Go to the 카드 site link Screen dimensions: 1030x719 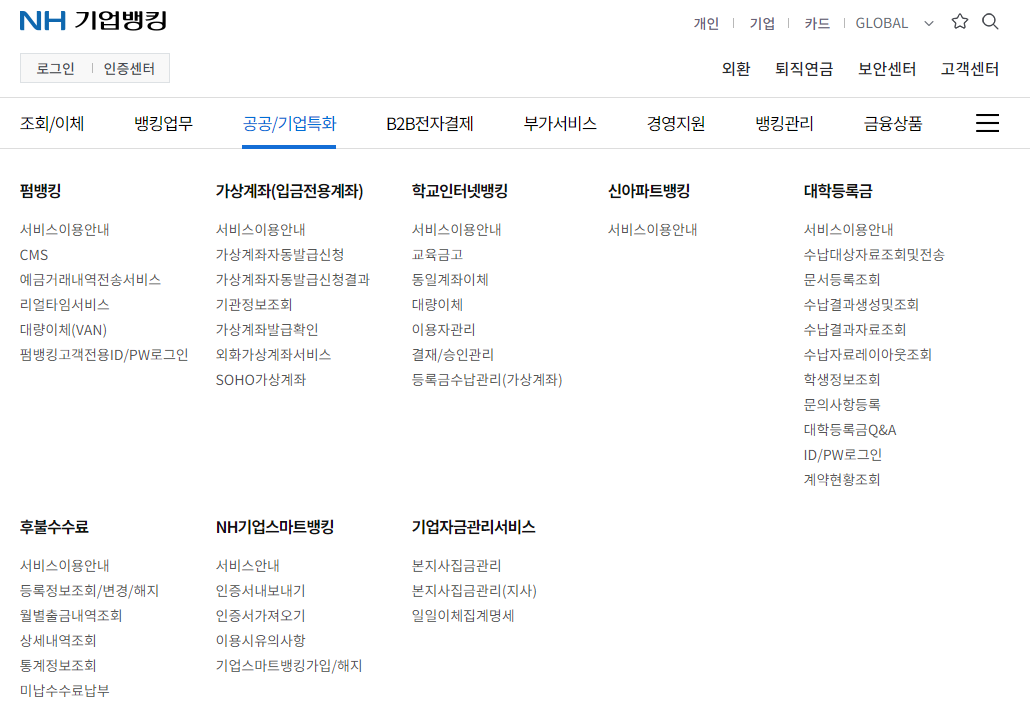[817, 24]
